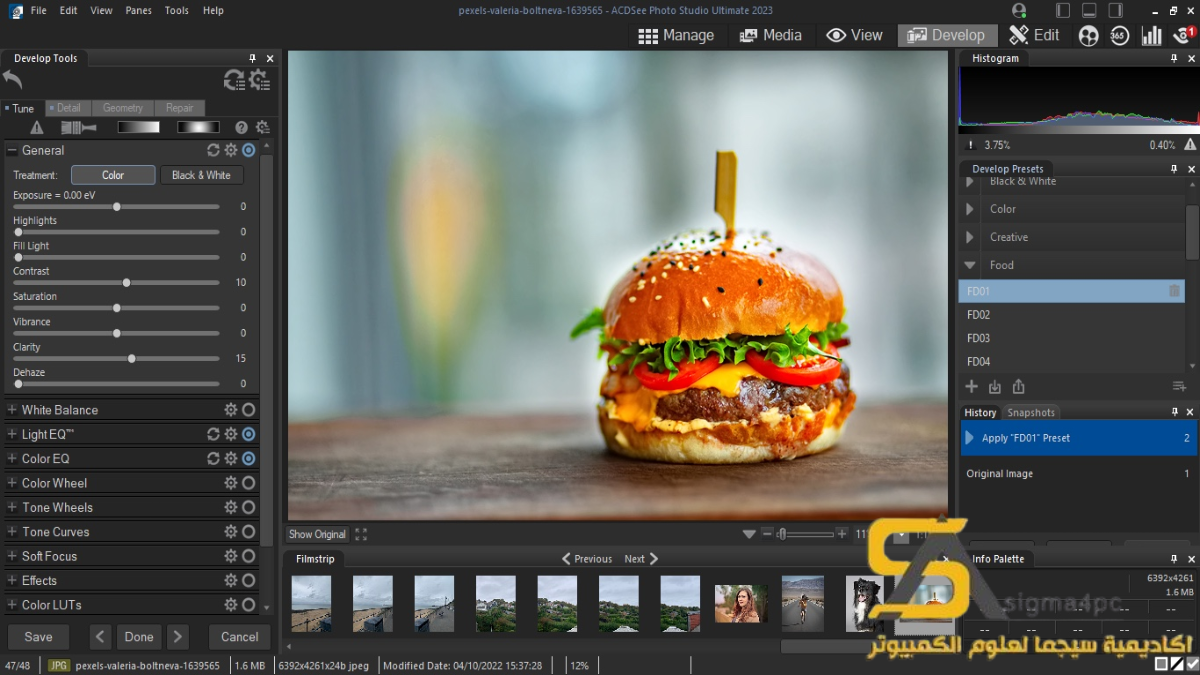Select the radial gradient tool
Viewport: 1200px width, 675px height.
(x=198, y=127)
